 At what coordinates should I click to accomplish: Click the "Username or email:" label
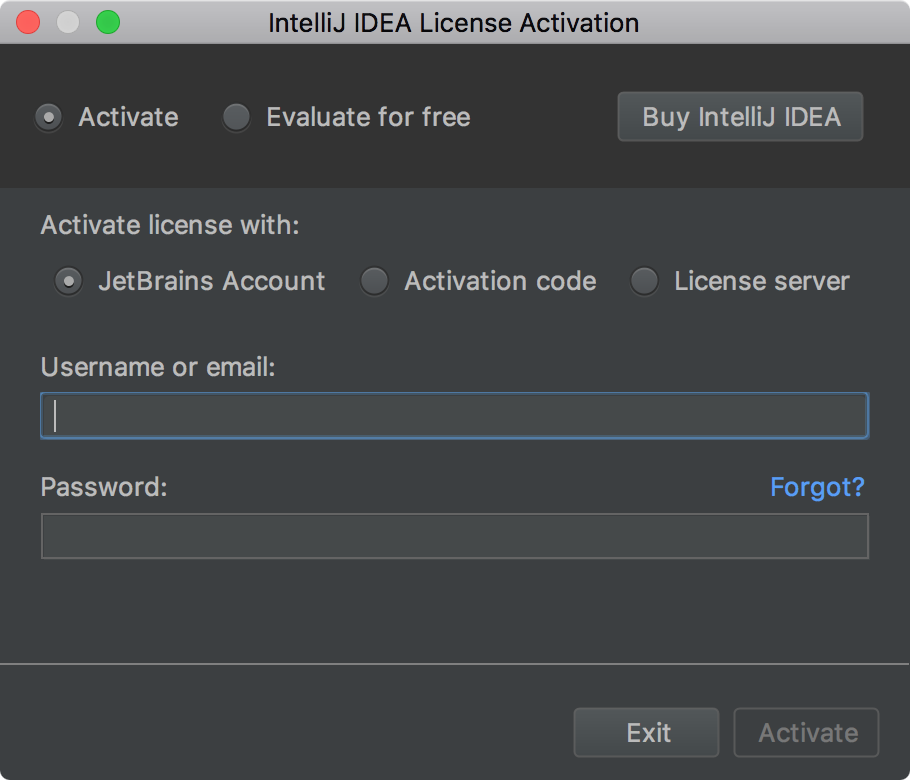tap(158, 367)
